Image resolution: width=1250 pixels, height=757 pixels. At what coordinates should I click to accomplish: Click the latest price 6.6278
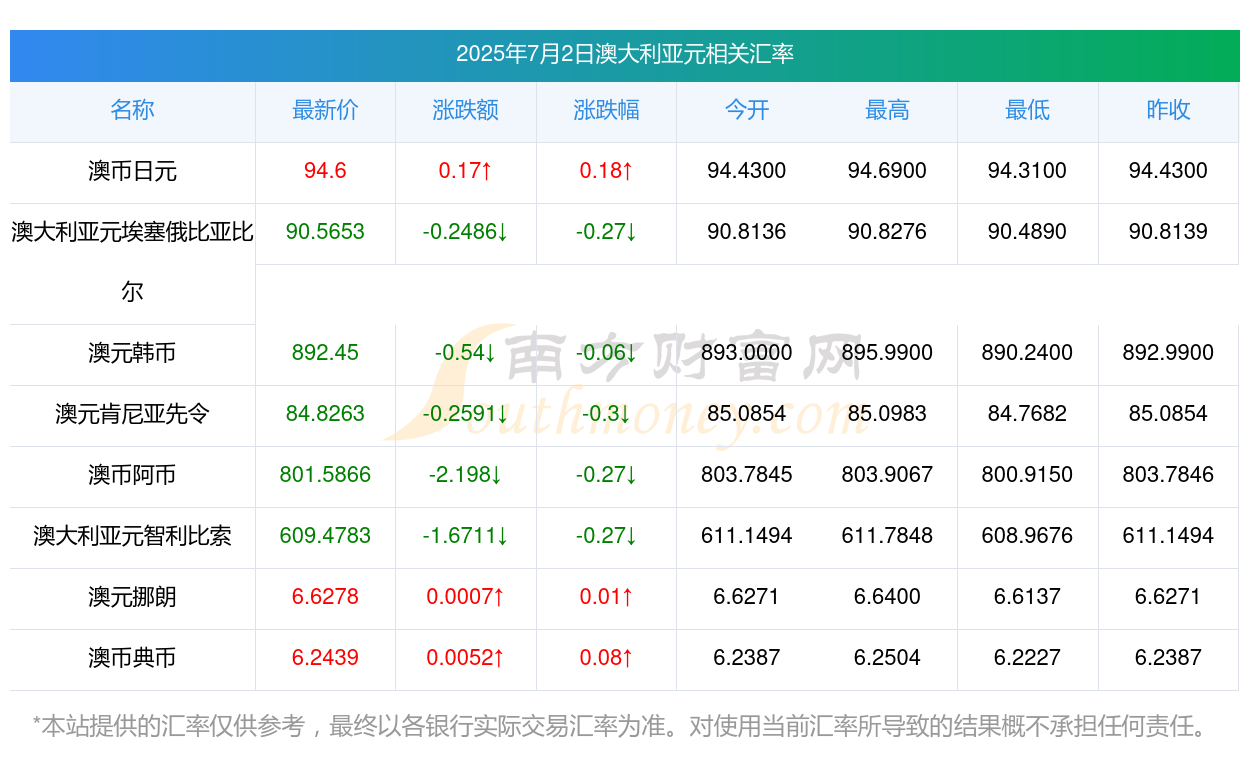[325, 597]
